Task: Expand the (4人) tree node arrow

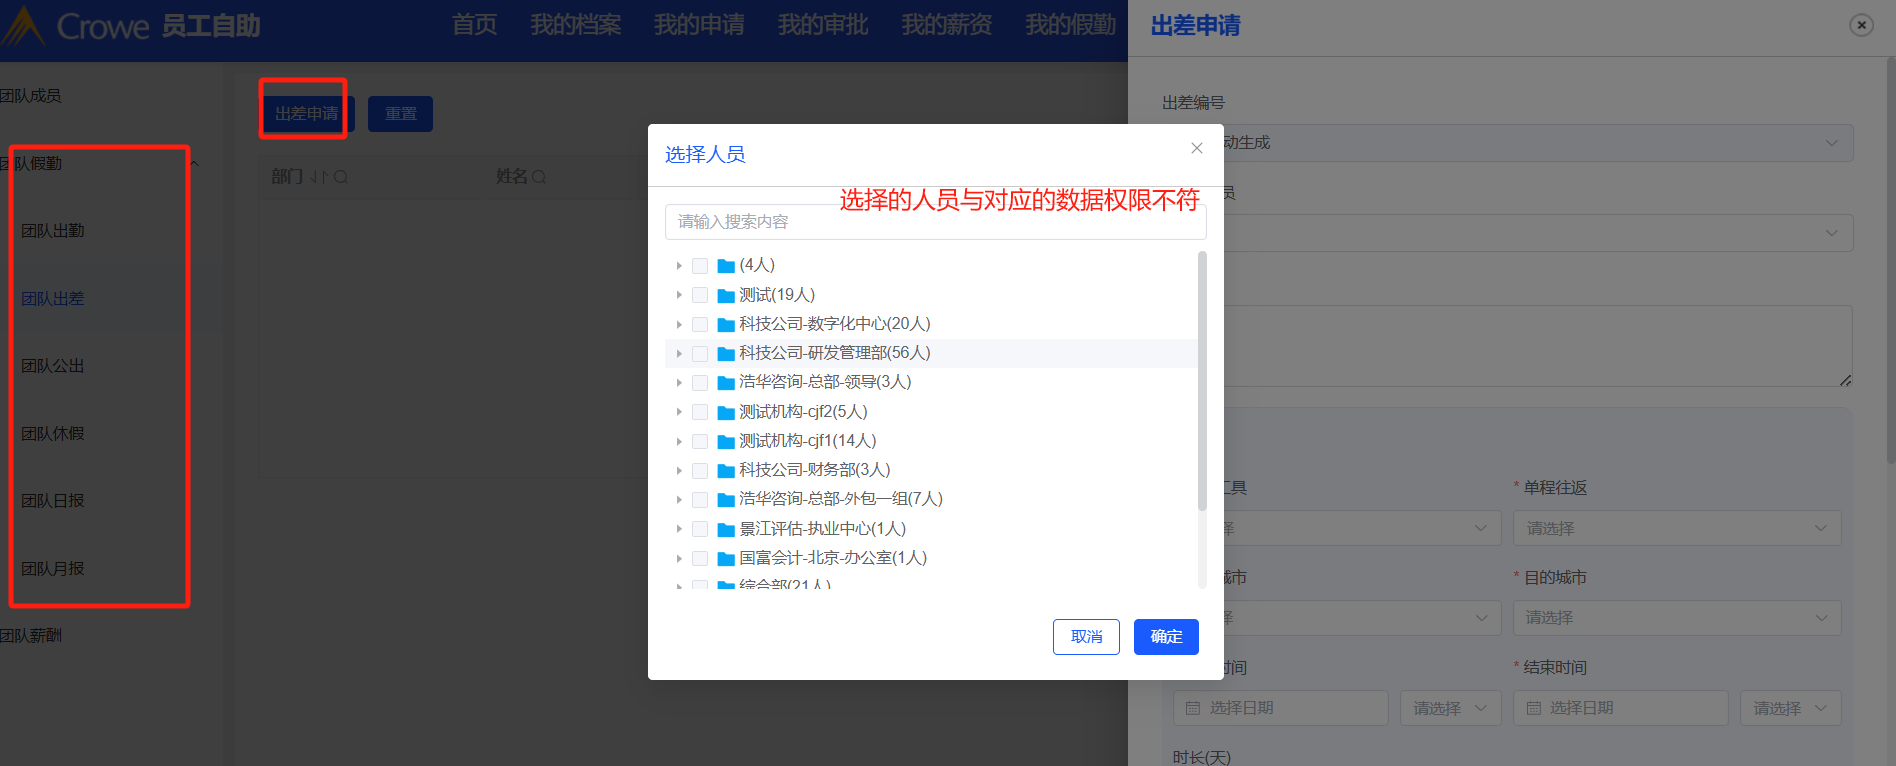Action: pyautogui.click(x=679, y=266)
